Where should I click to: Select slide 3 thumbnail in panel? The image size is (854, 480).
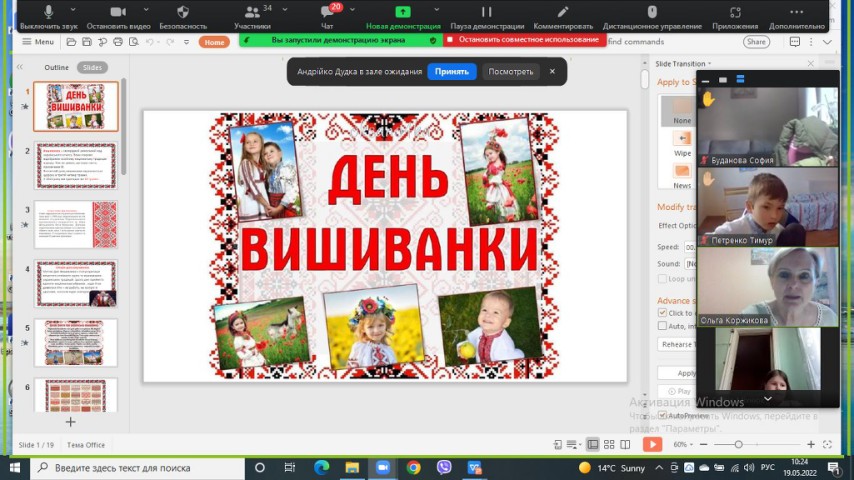pyautogui.click(x=76, y=224)
